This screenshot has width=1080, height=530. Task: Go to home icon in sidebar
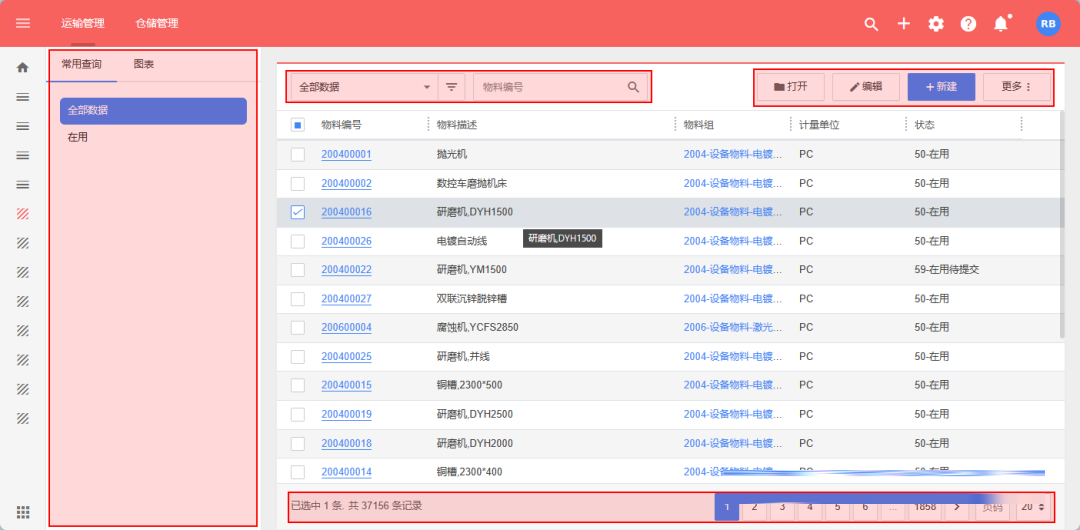click(x=22, y=68)
